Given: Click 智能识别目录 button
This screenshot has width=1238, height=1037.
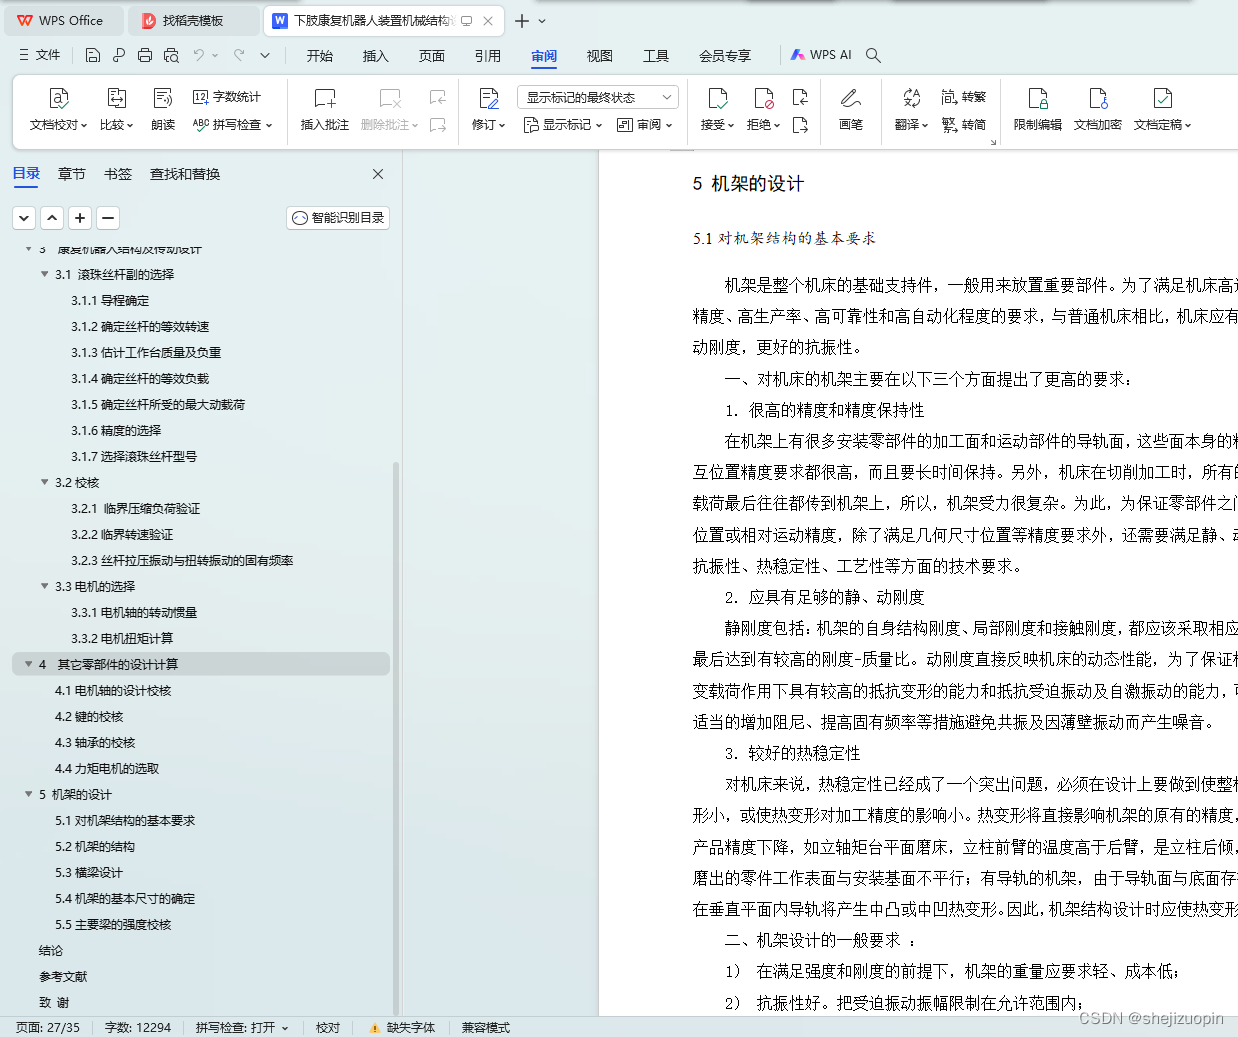Looking at the screenshot, I should 338,217.
